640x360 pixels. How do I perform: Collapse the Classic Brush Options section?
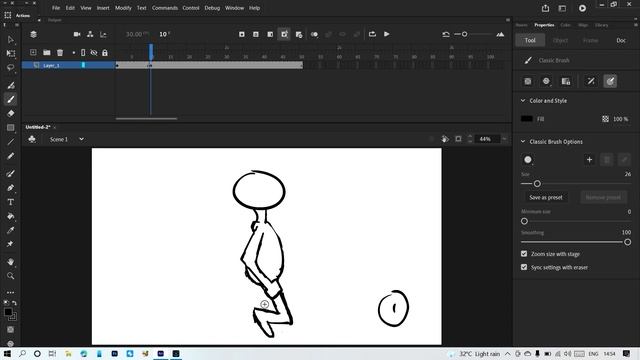point(523,142)
